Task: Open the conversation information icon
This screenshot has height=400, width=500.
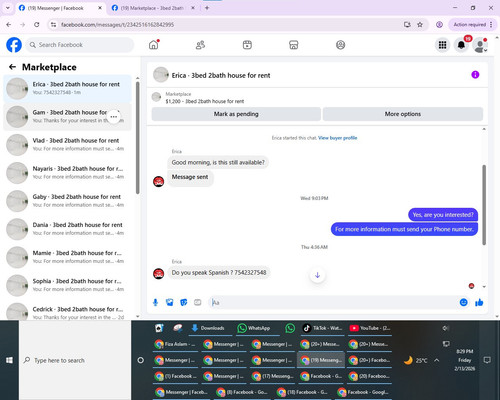Action: (x=475, y=75)
